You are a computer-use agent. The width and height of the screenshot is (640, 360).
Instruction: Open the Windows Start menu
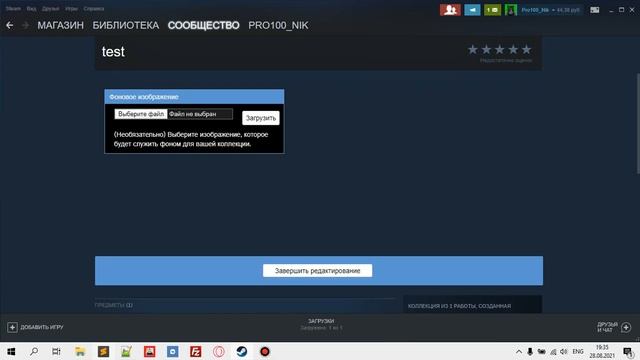(11, 351)
